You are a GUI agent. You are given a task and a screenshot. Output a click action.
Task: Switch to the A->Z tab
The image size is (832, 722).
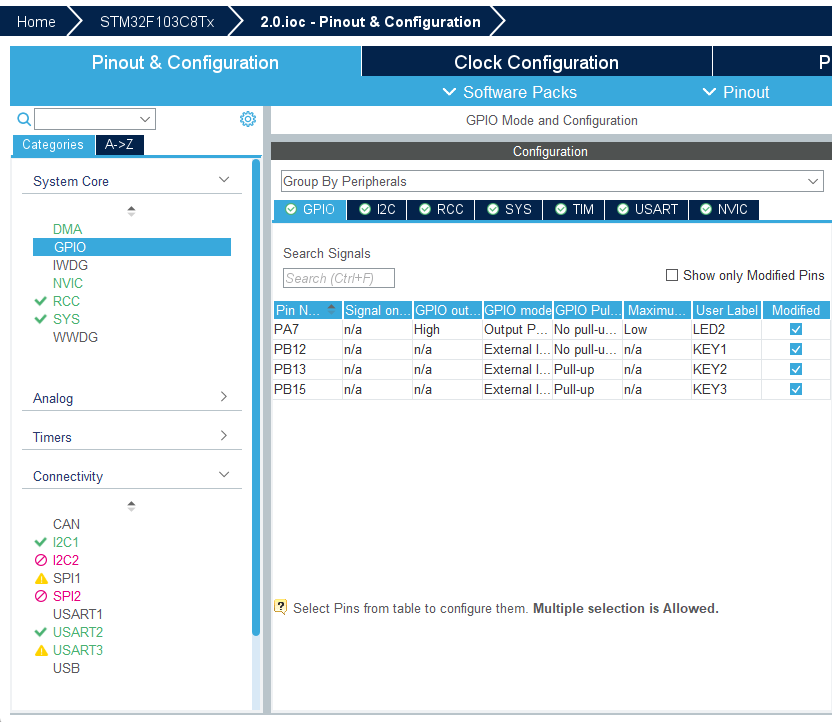tap(119, 144)
